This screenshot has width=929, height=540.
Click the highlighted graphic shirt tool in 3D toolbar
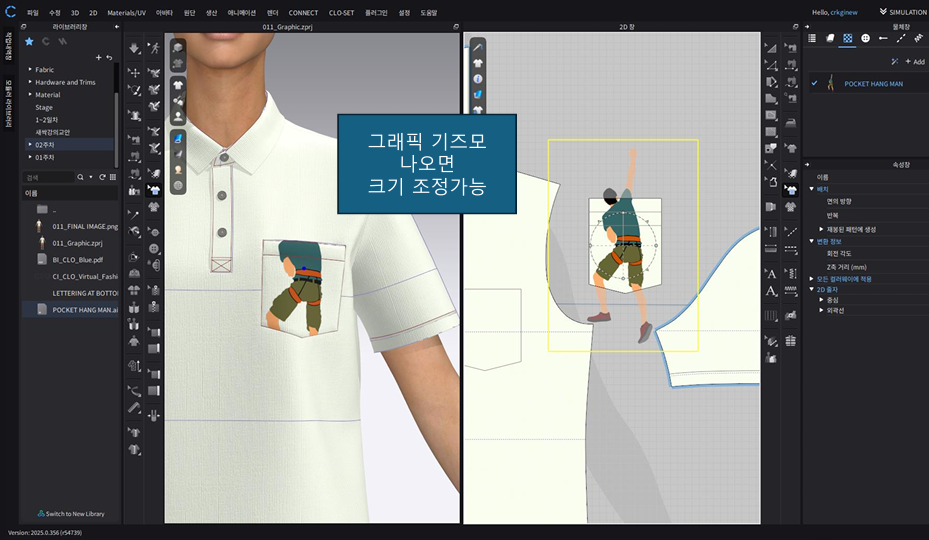pyautogui.click(x=154, y=188)
